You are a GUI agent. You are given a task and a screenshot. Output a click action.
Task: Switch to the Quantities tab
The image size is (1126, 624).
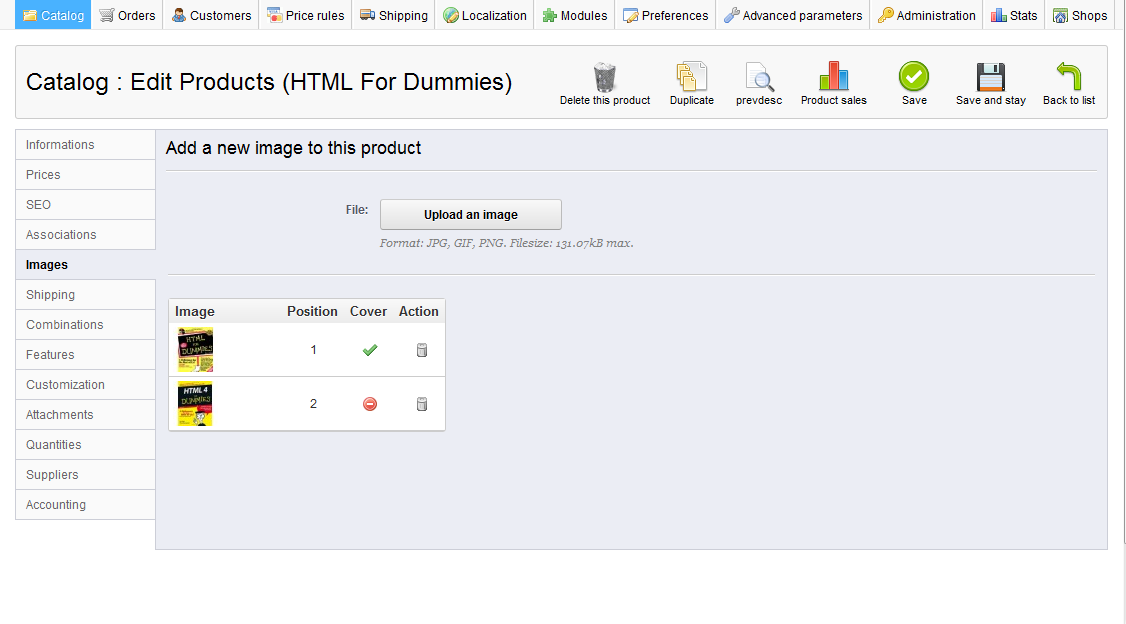(x=85, y=444)
